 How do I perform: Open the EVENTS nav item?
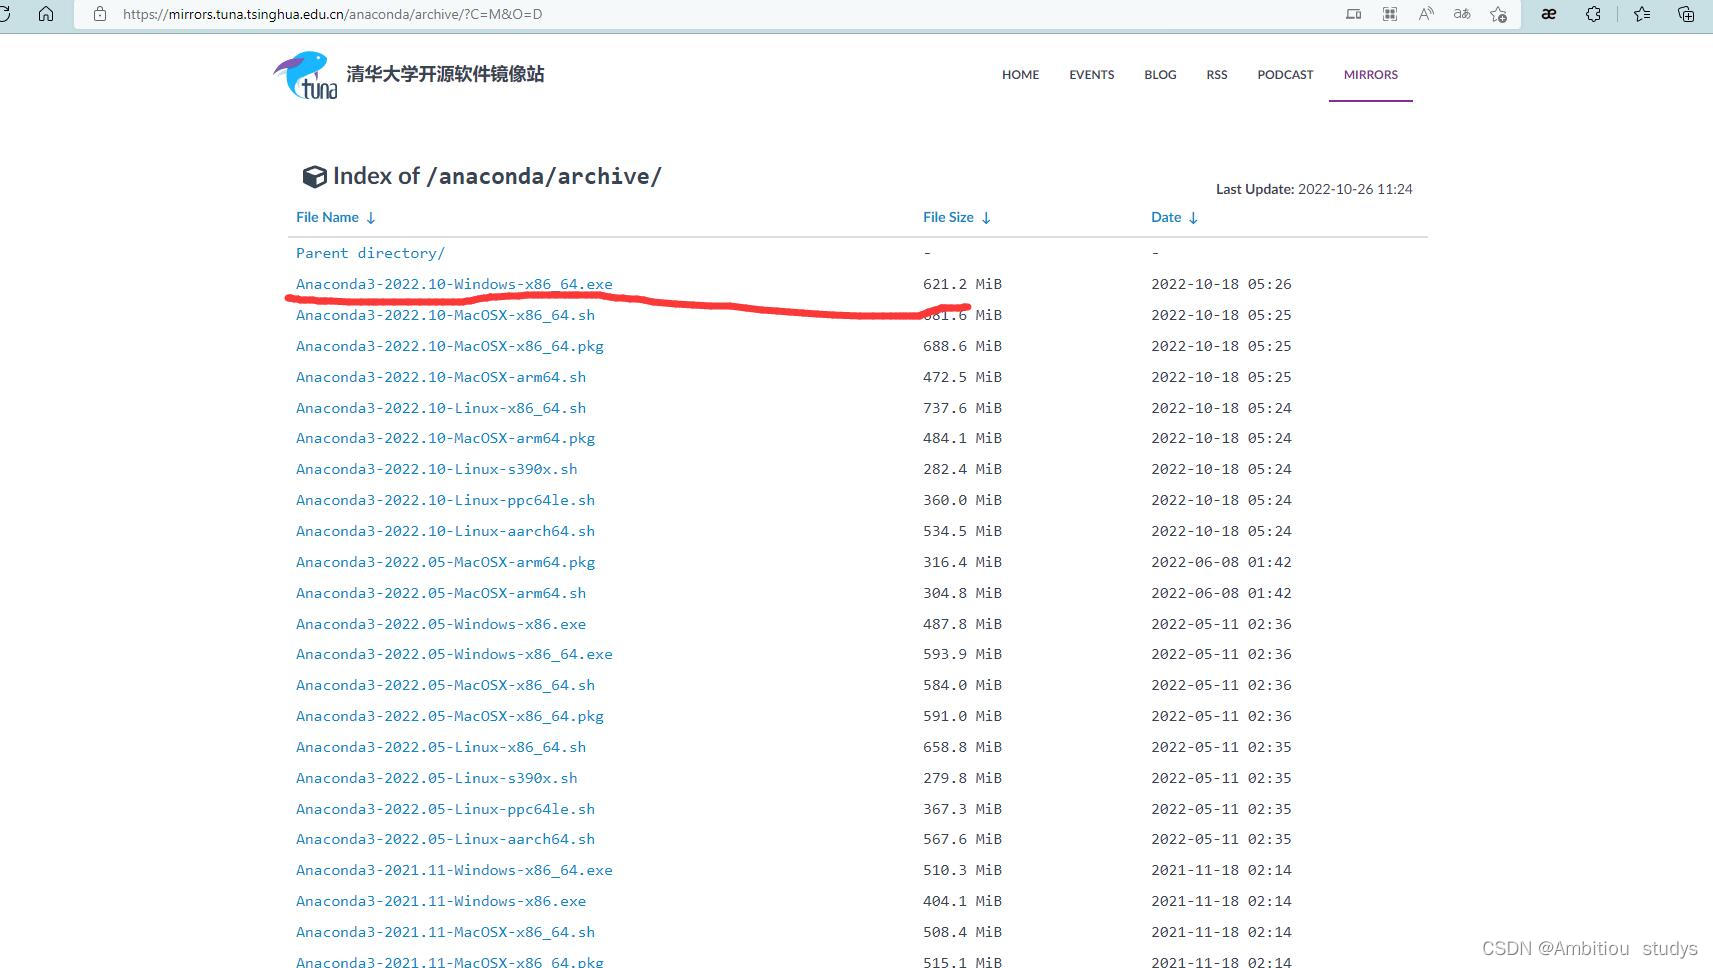click(x=1091, y=75)
